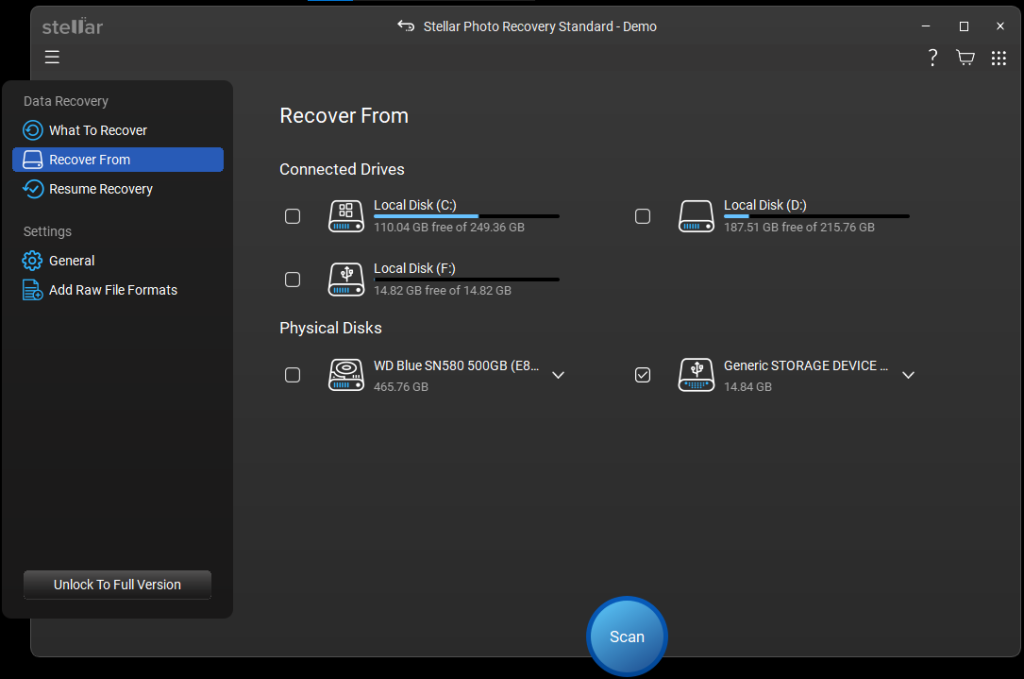Check the Local Disk (D:) checkbox
Viewport: 1024px width, 679px height.
tap(643, 216)
